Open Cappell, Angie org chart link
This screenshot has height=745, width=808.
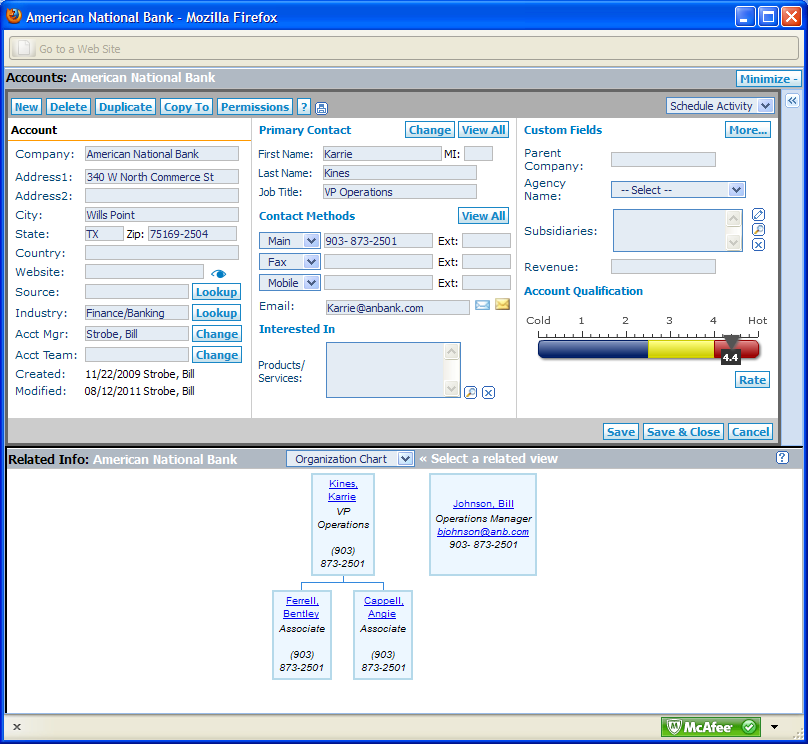[383, 607]
